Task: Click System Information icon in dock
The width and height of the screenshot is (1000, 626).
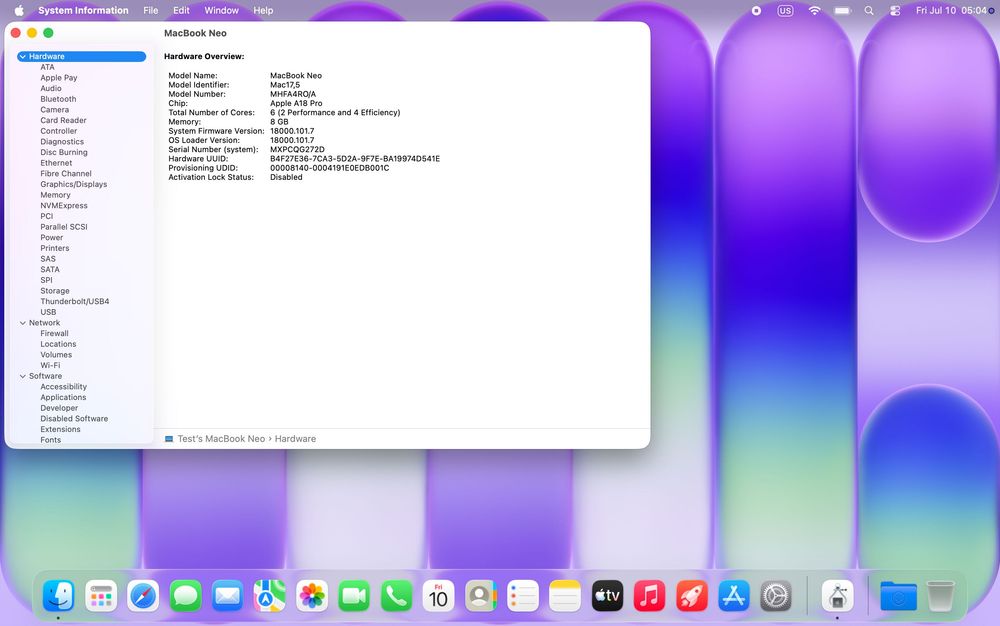Action: (x=837, y=596)
